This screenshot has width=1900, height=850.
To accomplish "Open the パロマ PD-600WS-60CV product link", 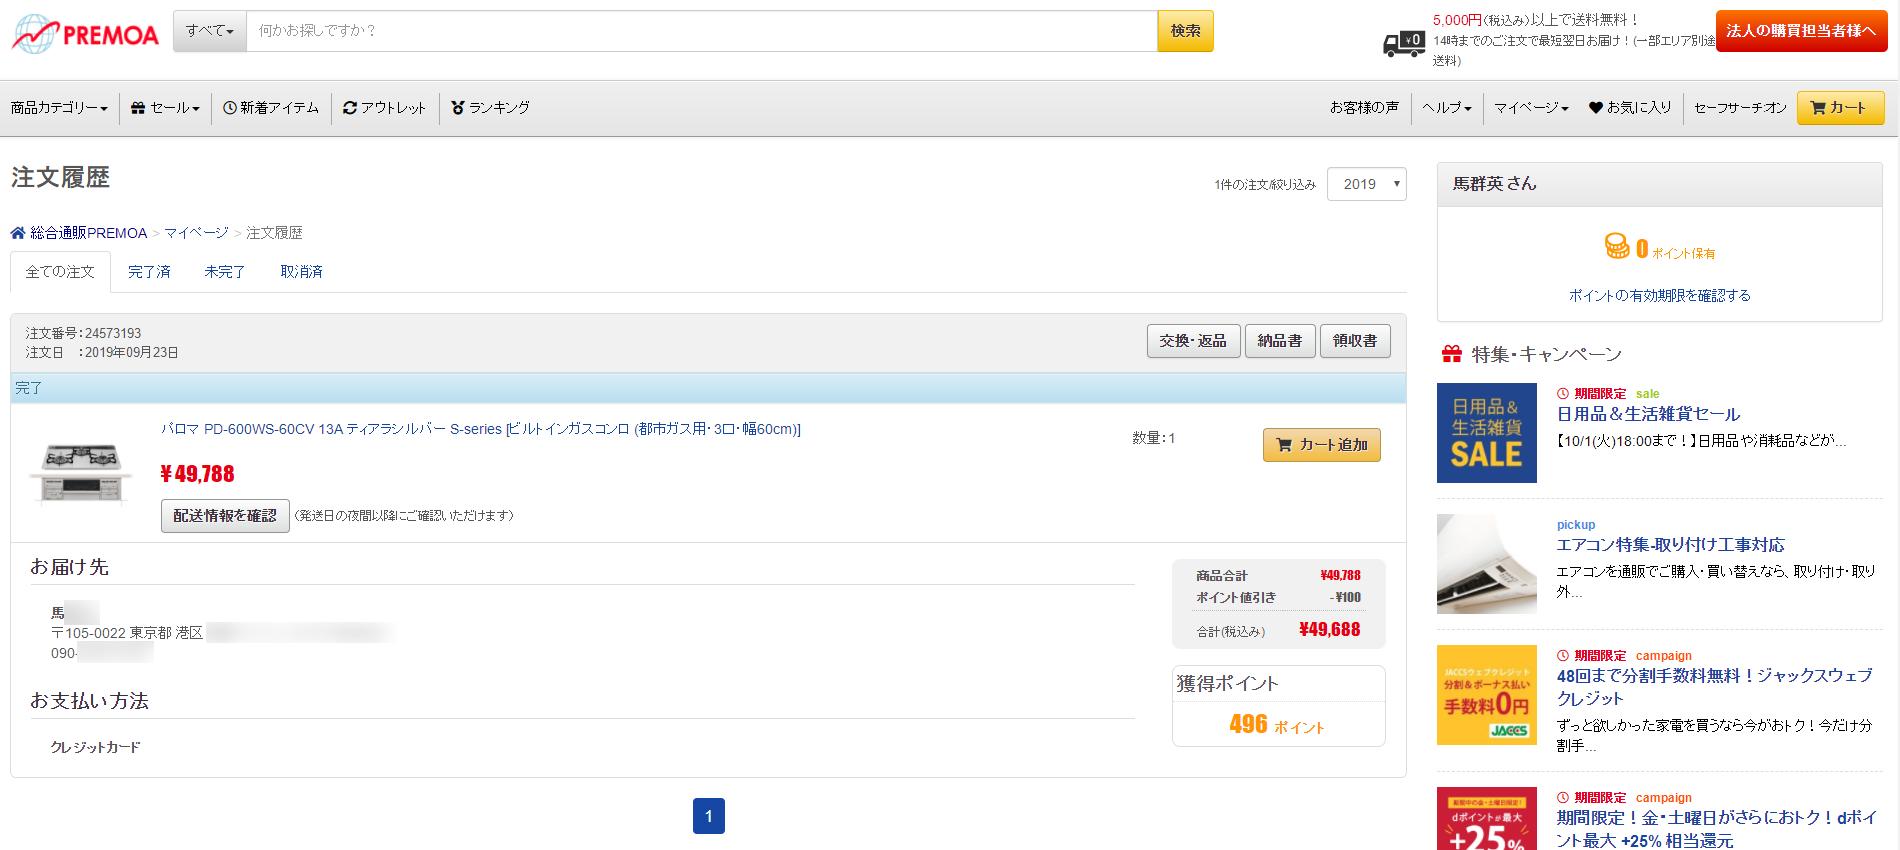I will point(481,429).
